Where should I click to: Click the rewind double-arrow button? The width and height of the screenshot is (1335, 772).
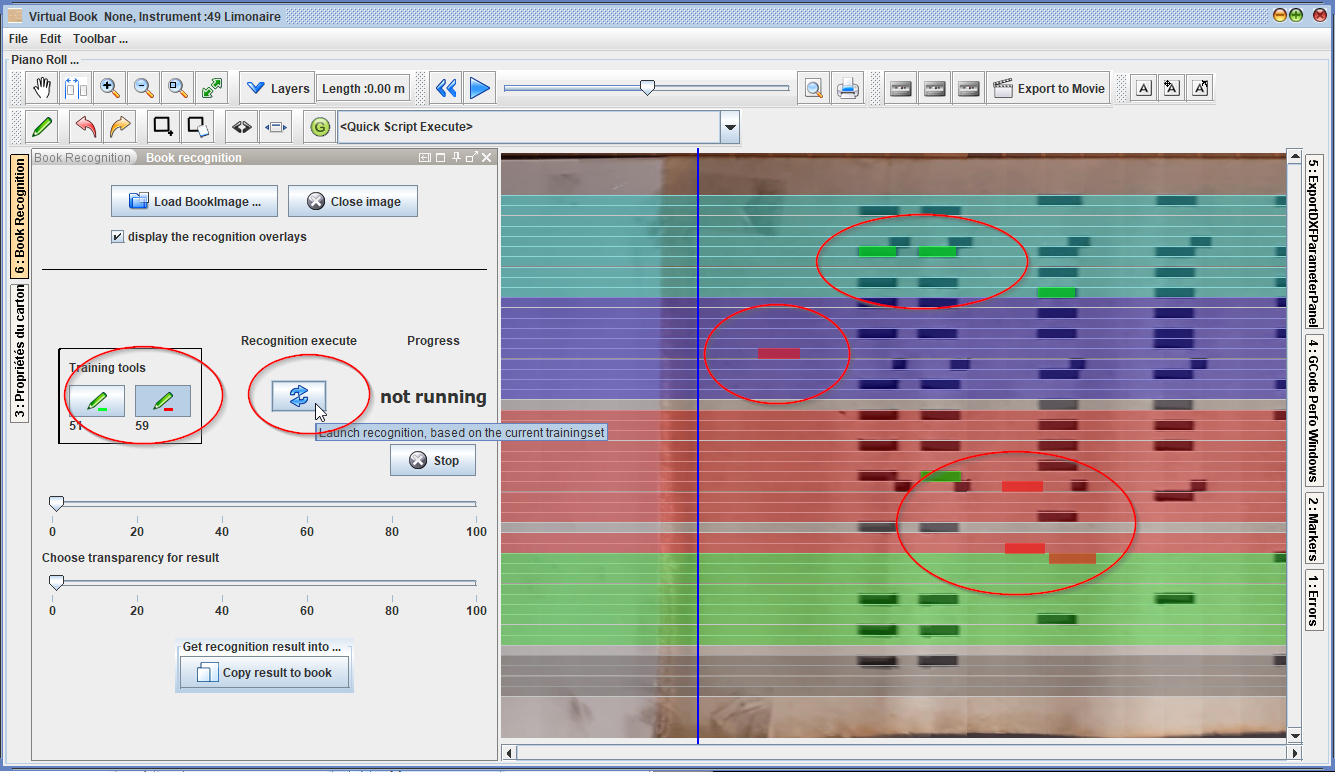446,88
